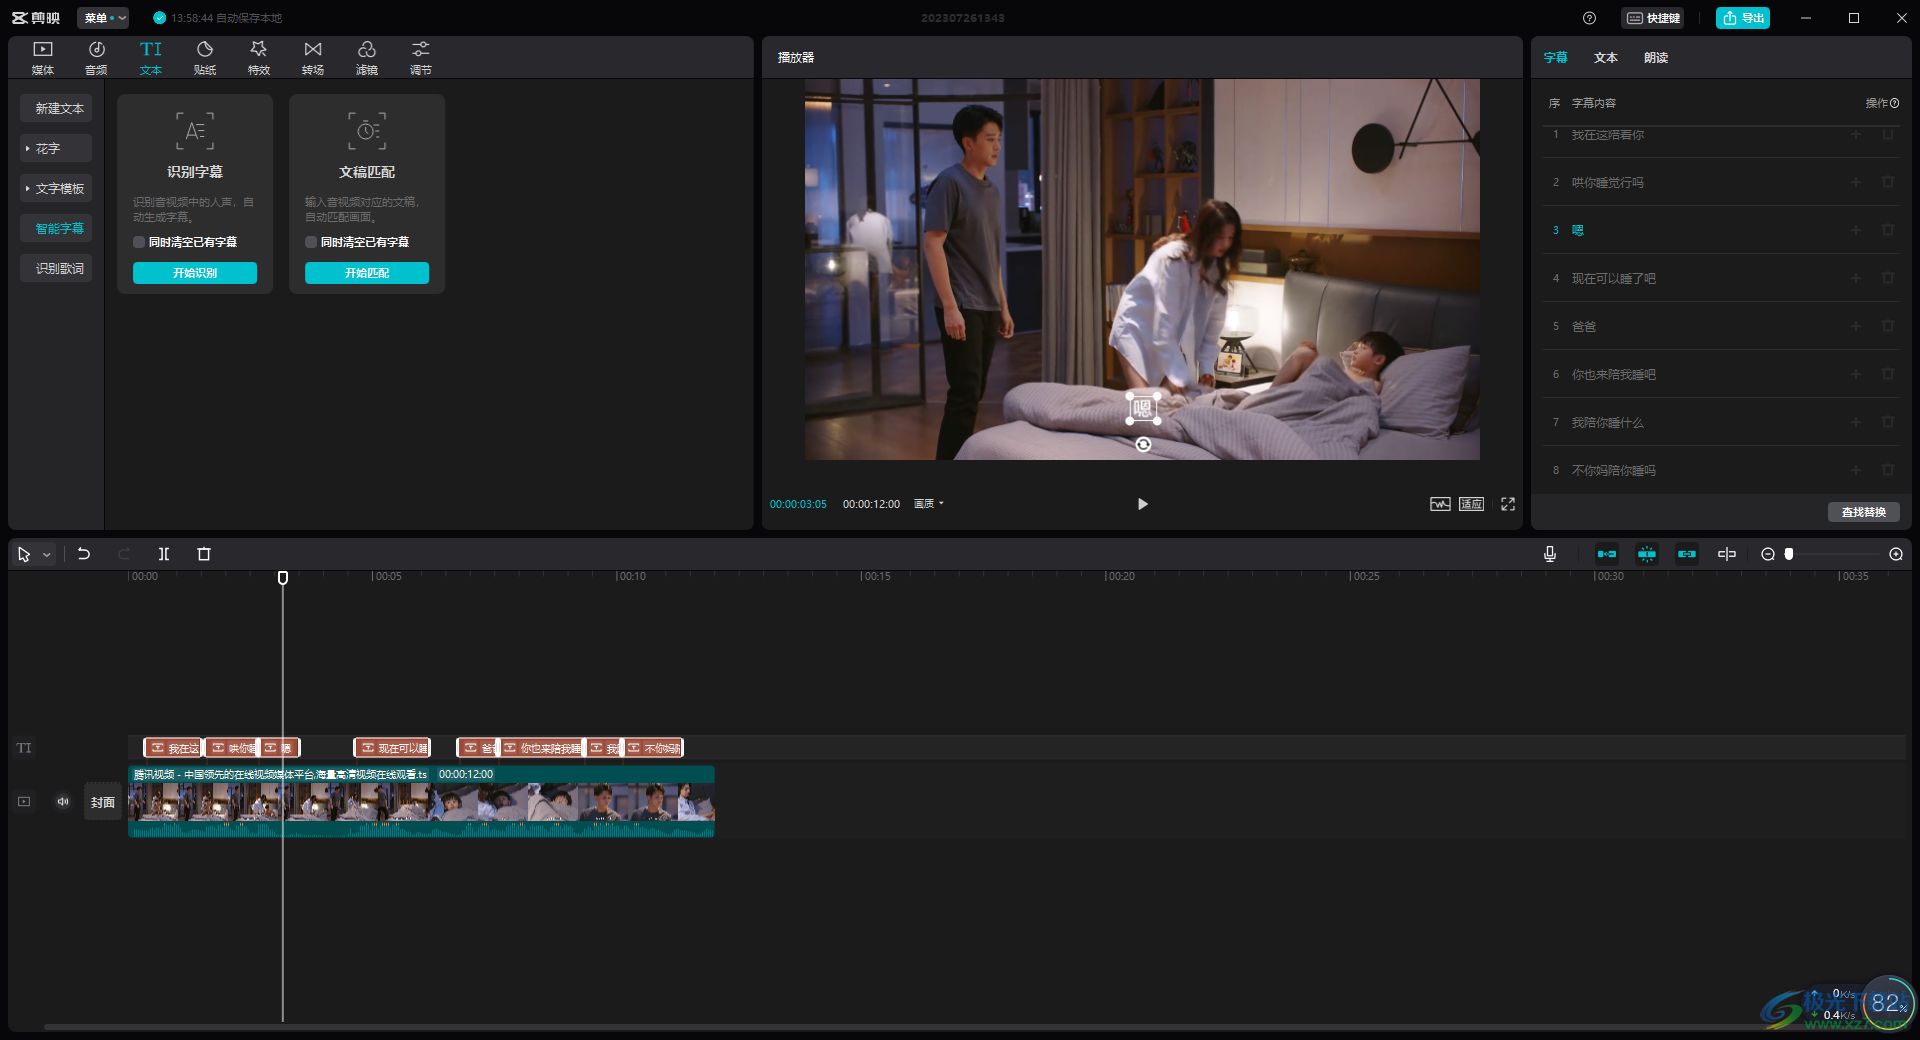Click the delete trash icon in timeline toolbar
This screenshot has width=1920, height=1040.
(204, 554)
